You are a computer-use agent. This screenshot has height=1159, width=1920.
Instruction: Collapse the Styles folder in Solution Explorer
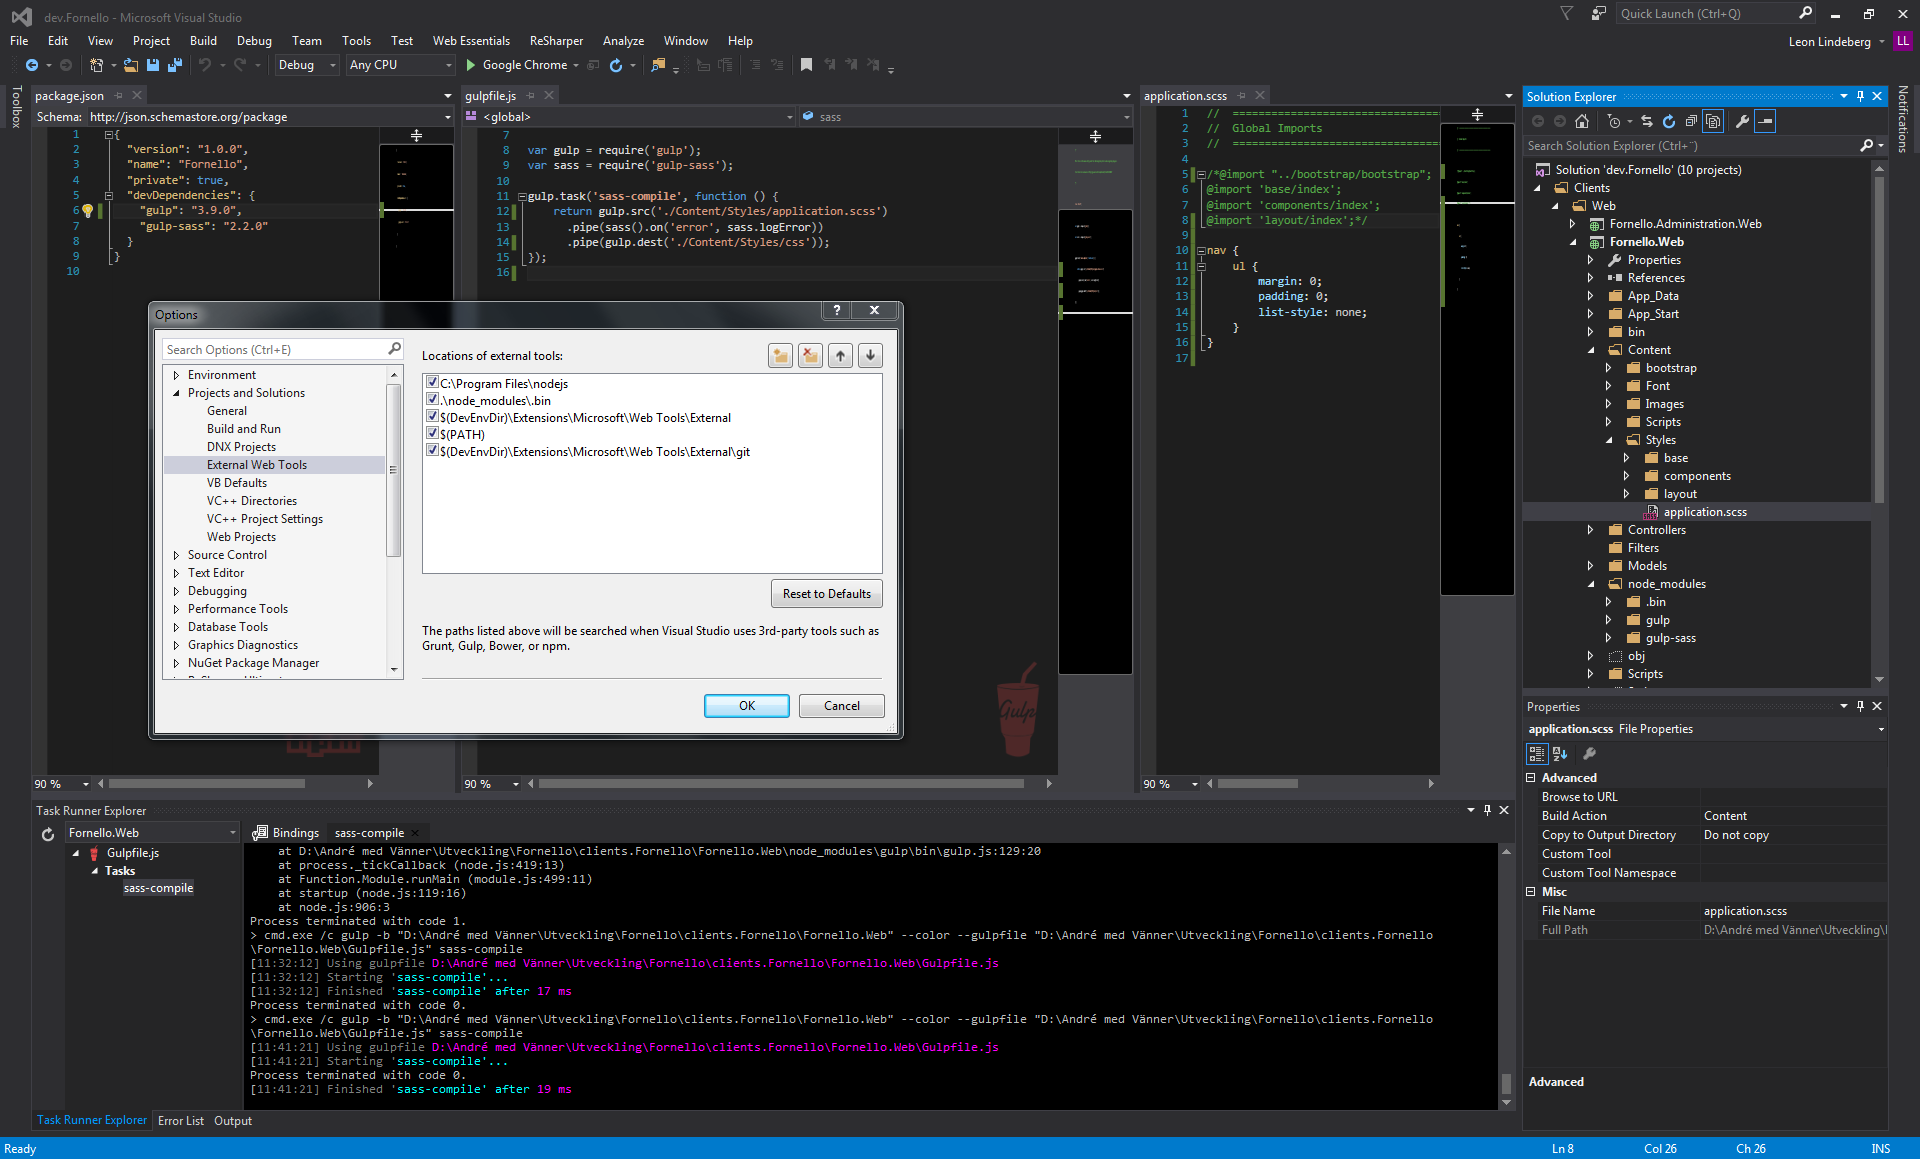point(1609,440)
